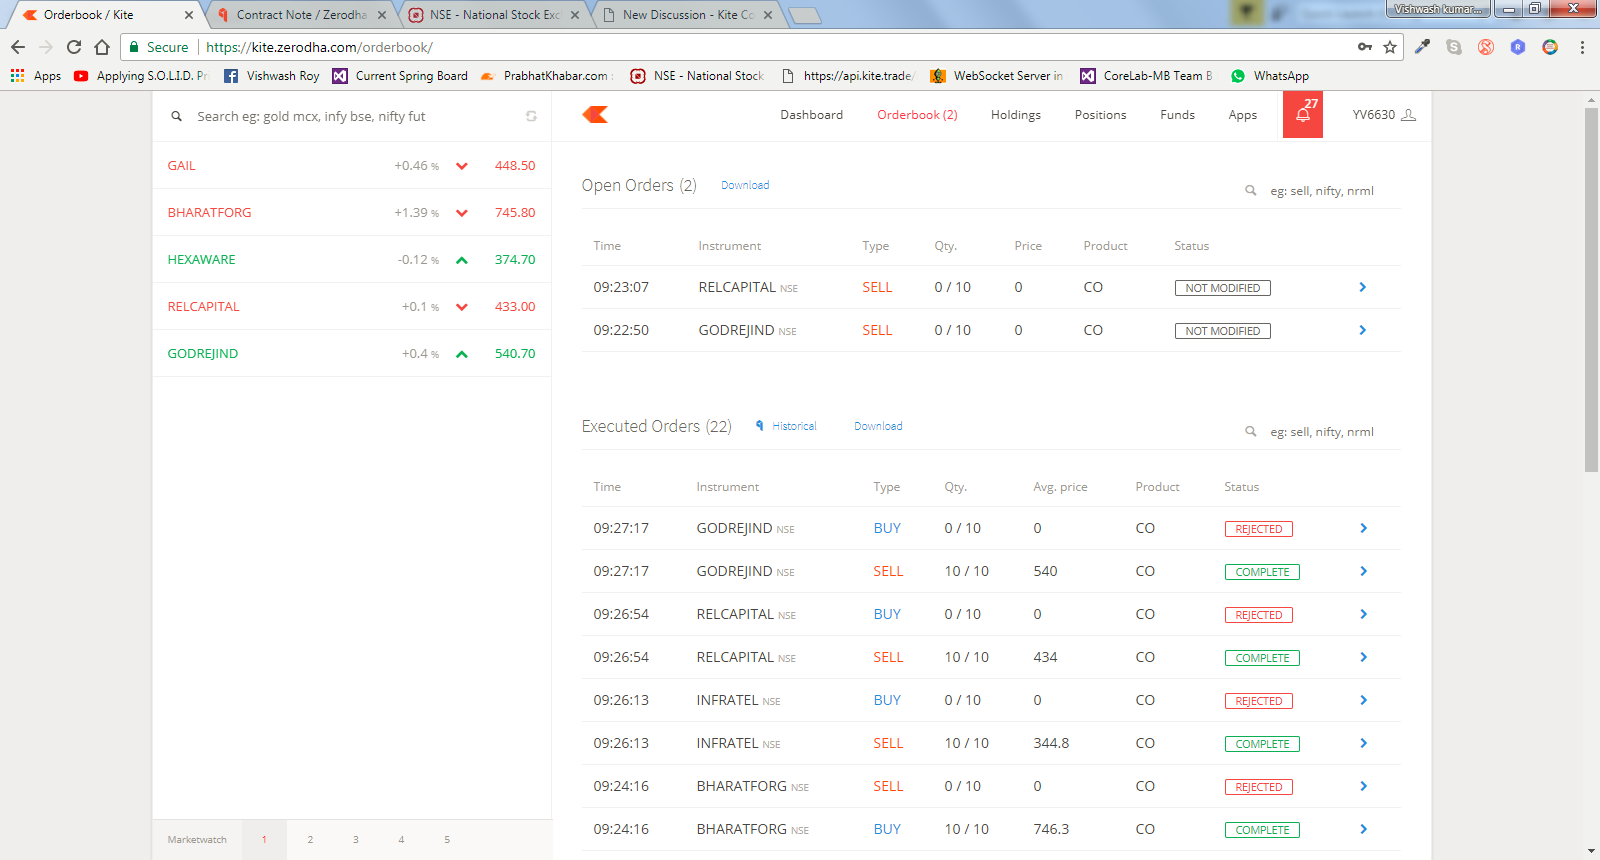Image resolution: width=1600 pixels, height=860 pixels.
Task: Click the Historical pin icon
Action: pos(760,426)
